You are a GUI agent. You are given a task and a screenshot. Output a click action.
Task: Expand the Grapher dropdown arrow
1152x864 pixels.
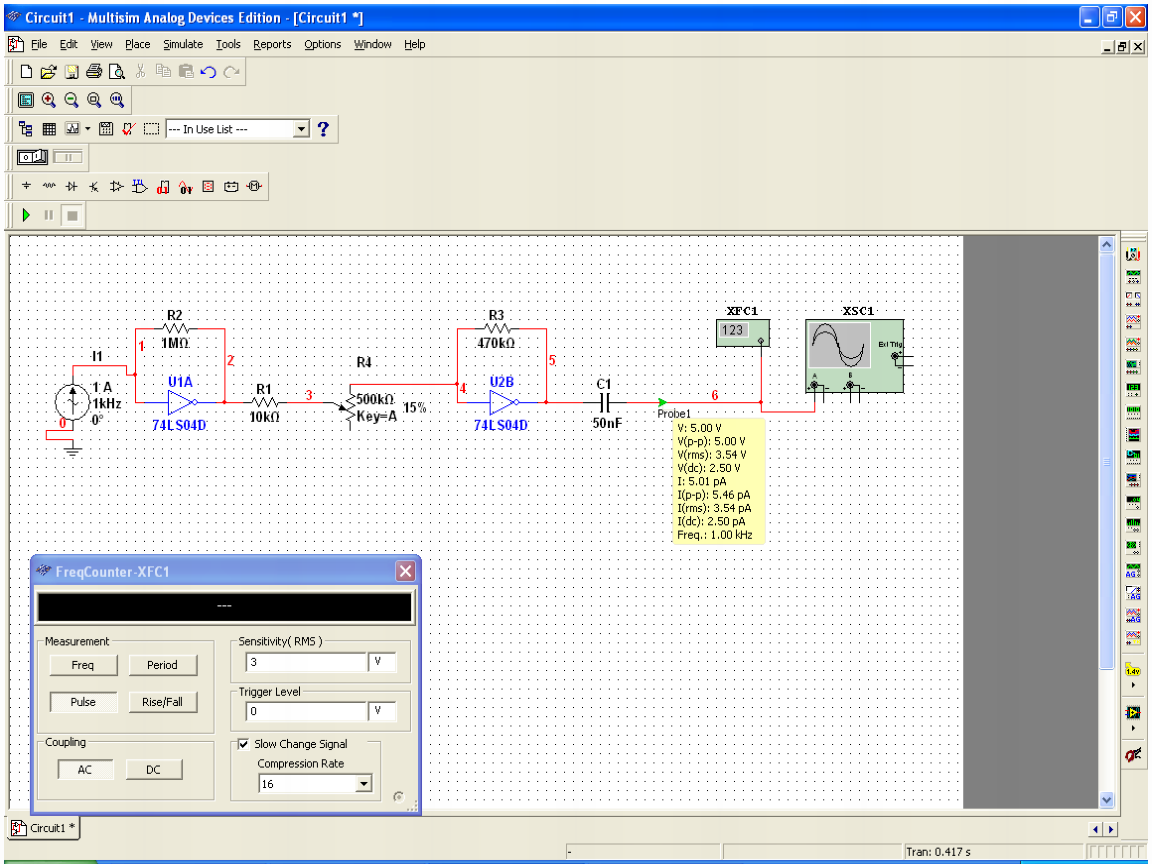(87, 129)
